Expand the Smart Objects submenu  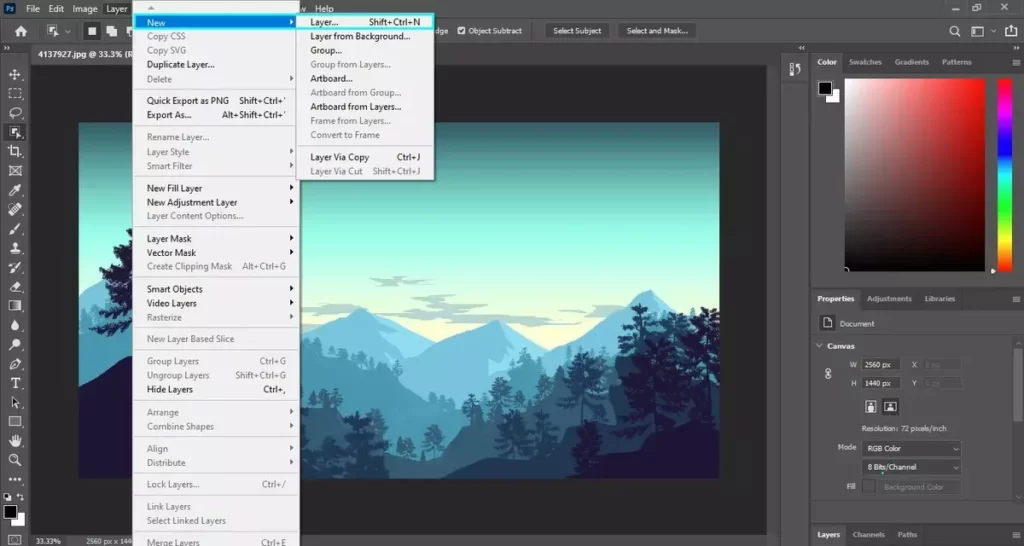[216, 289]
